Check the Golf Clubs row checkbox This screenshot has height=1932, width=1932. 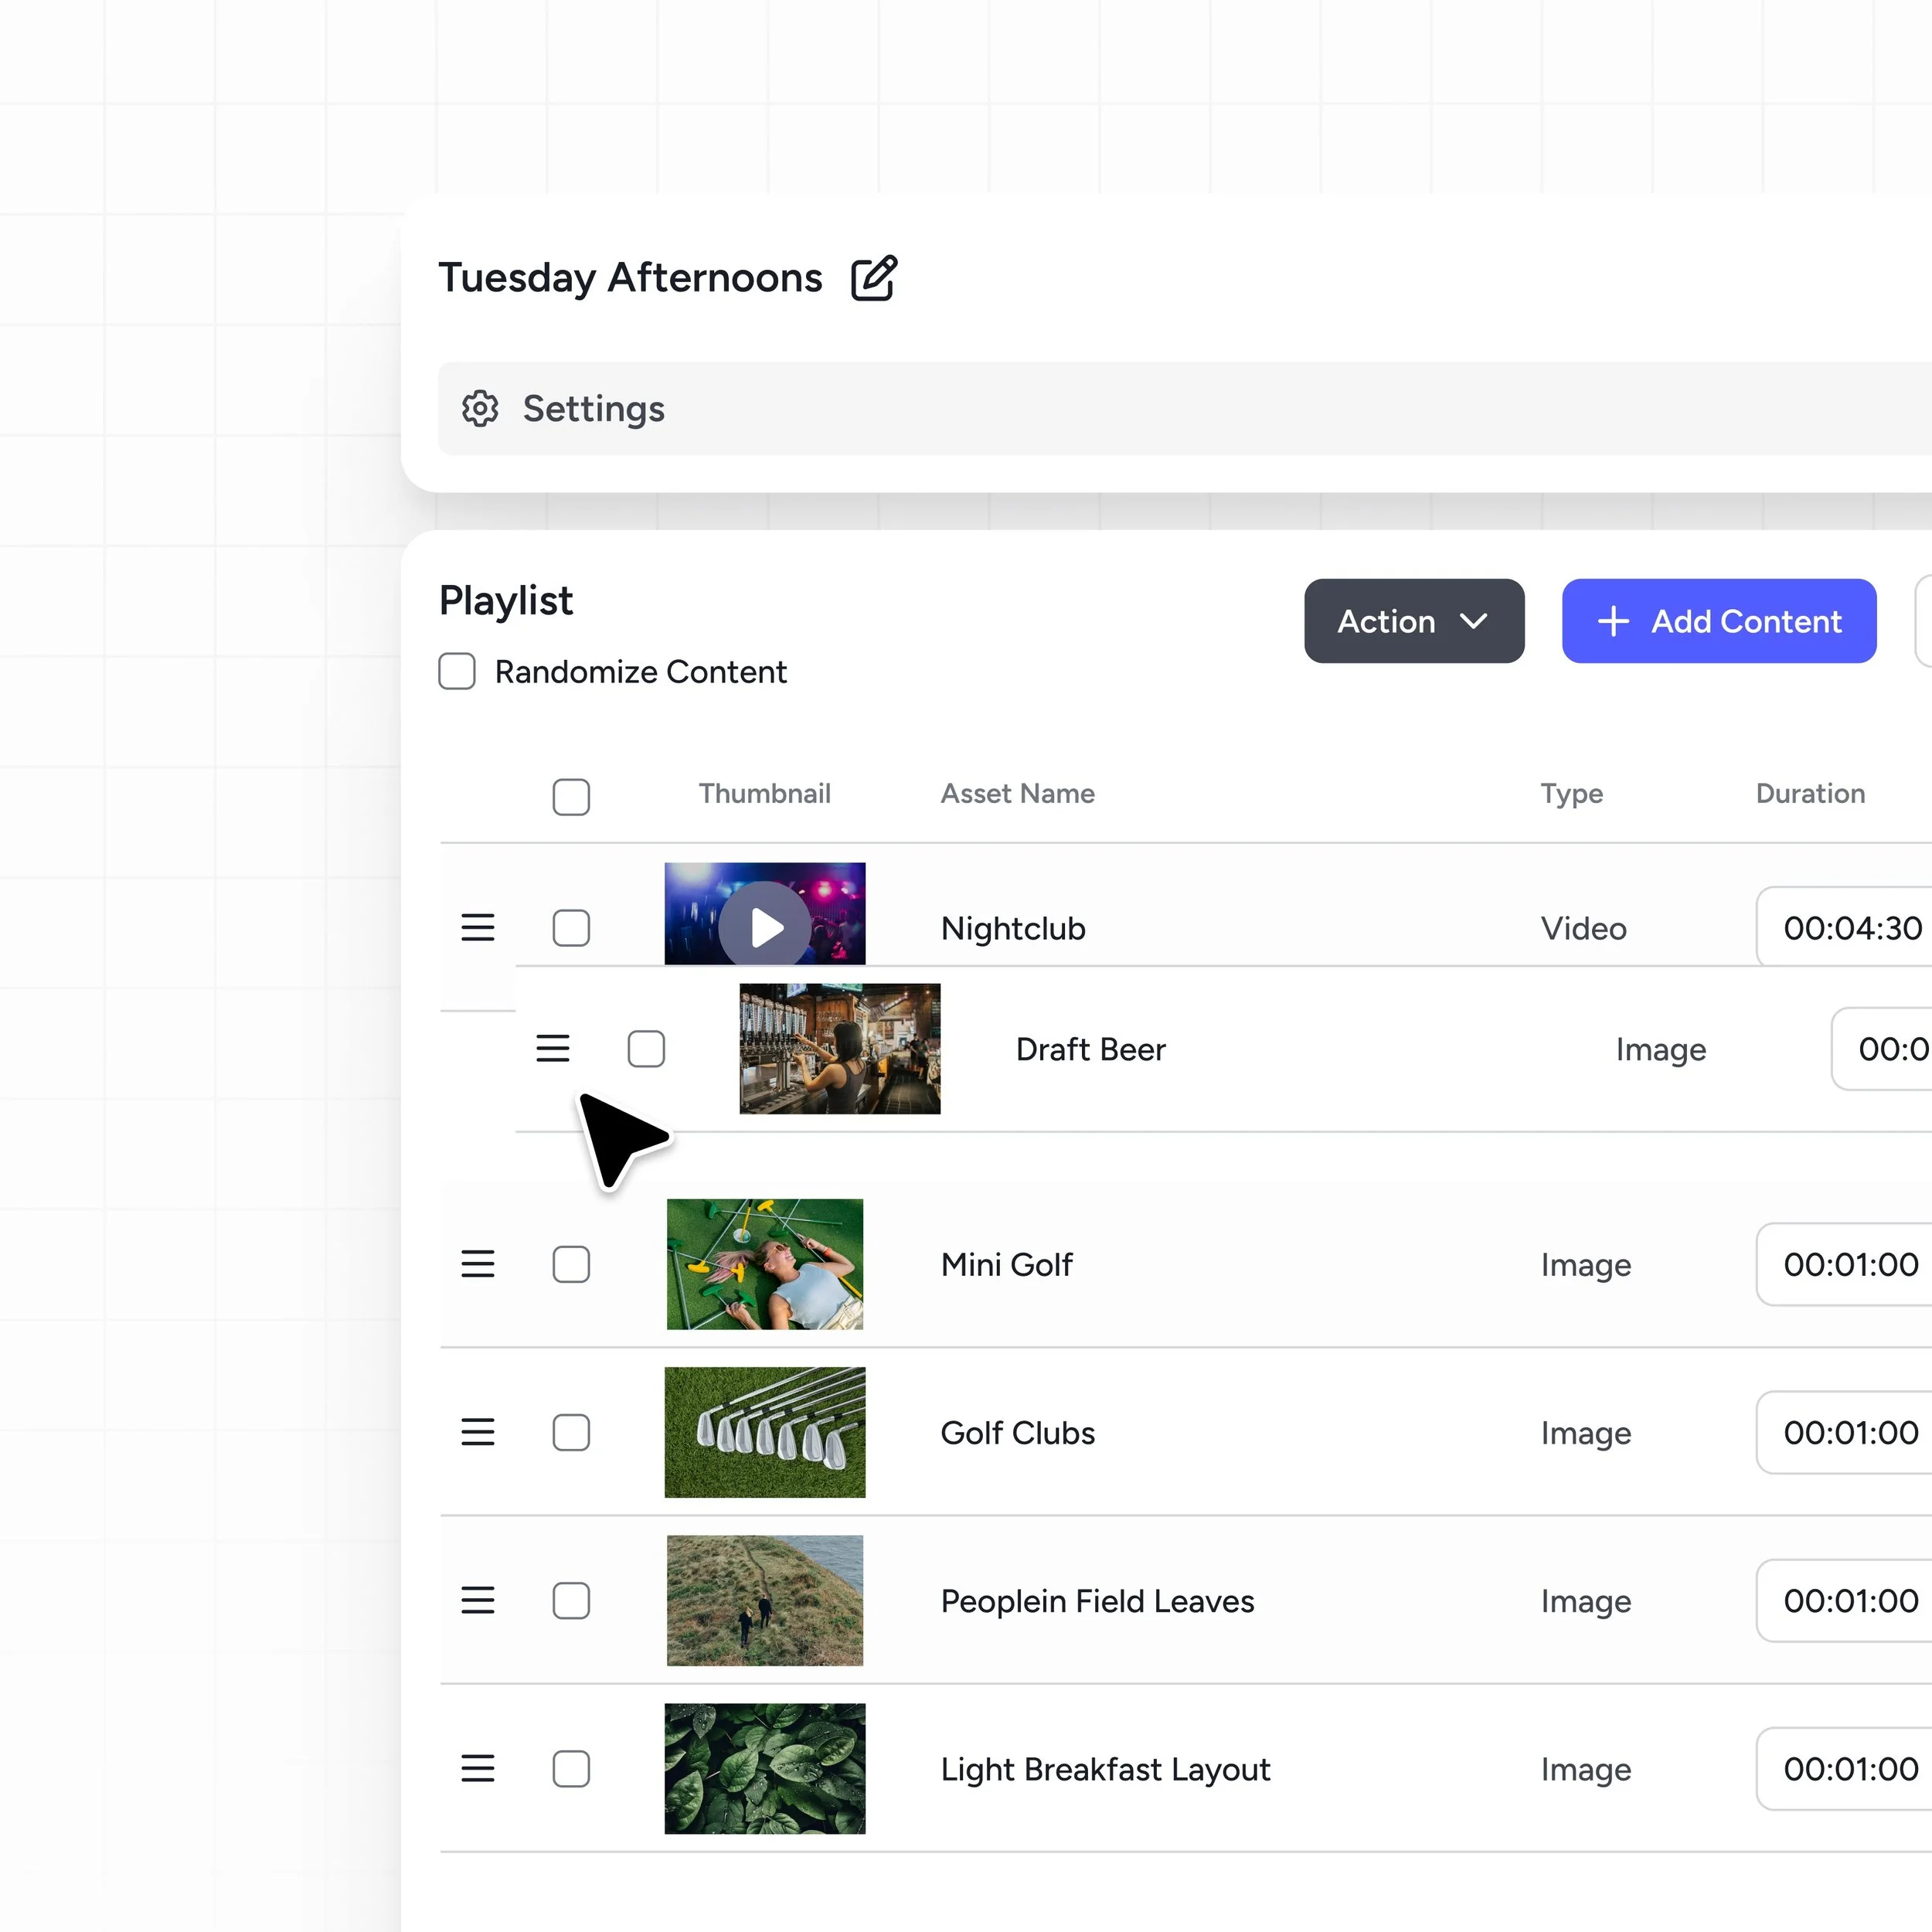coord(571,1432)
